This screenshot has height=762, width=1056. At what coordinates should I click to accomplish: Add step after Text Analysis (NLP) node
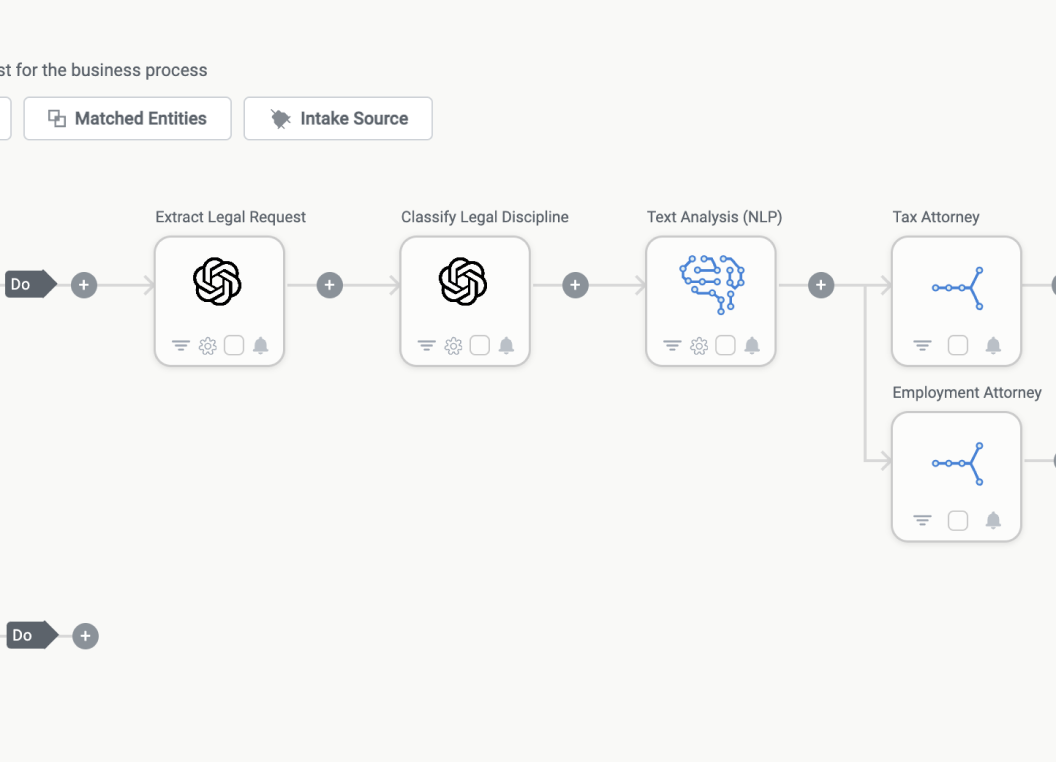[x=821, y=286]
